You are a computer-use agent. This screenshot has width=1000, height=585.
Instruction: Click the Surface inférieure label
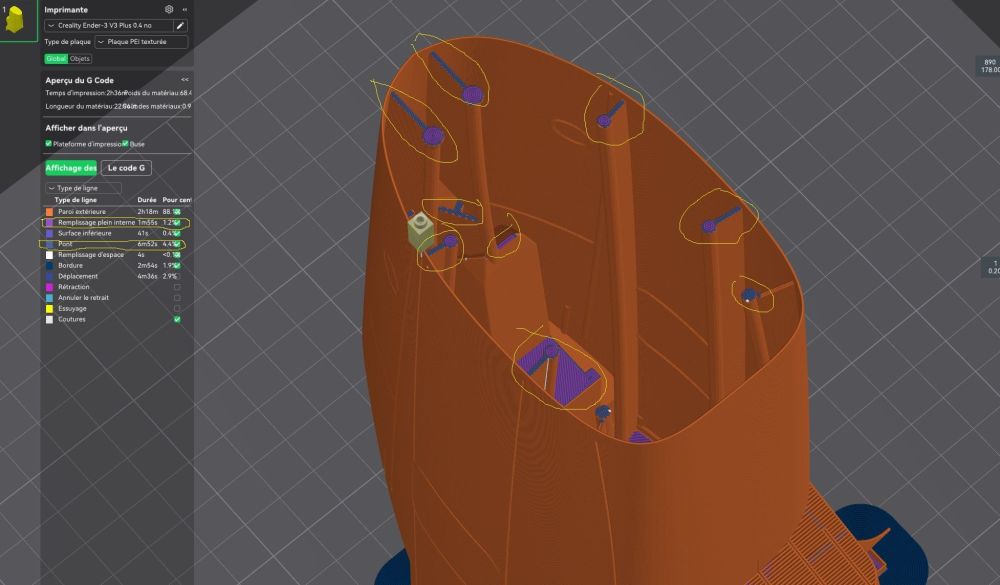pos(84,233)
